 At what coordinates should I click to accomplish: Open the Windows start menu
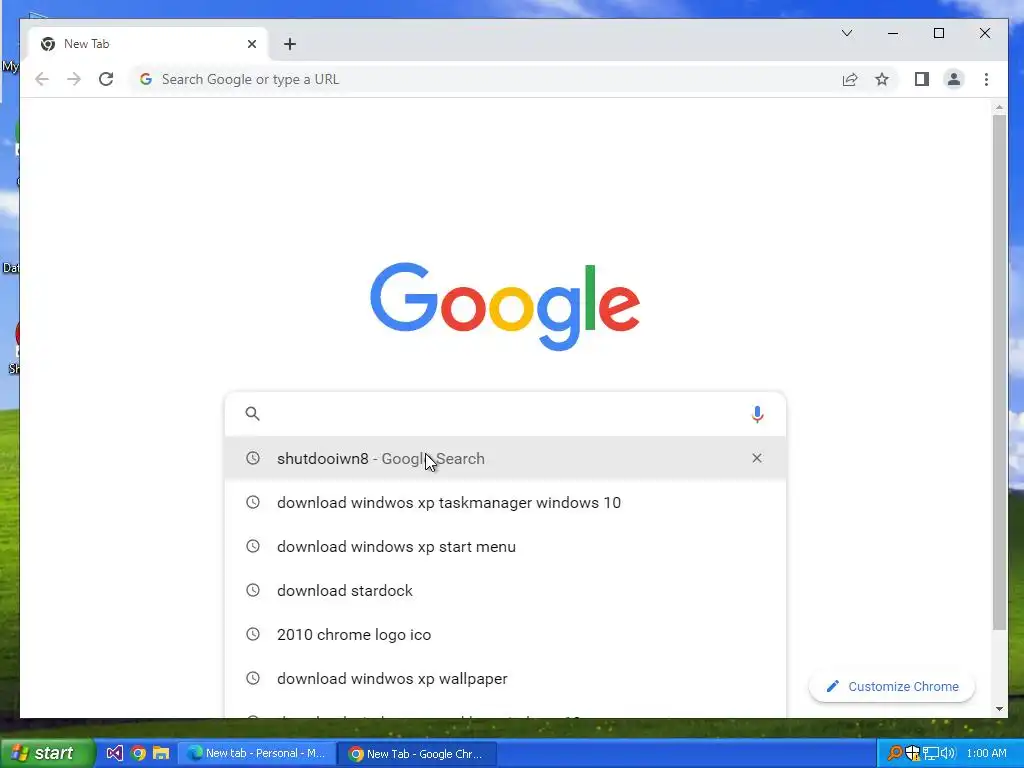pyautogui.click(x=46, y=753)
